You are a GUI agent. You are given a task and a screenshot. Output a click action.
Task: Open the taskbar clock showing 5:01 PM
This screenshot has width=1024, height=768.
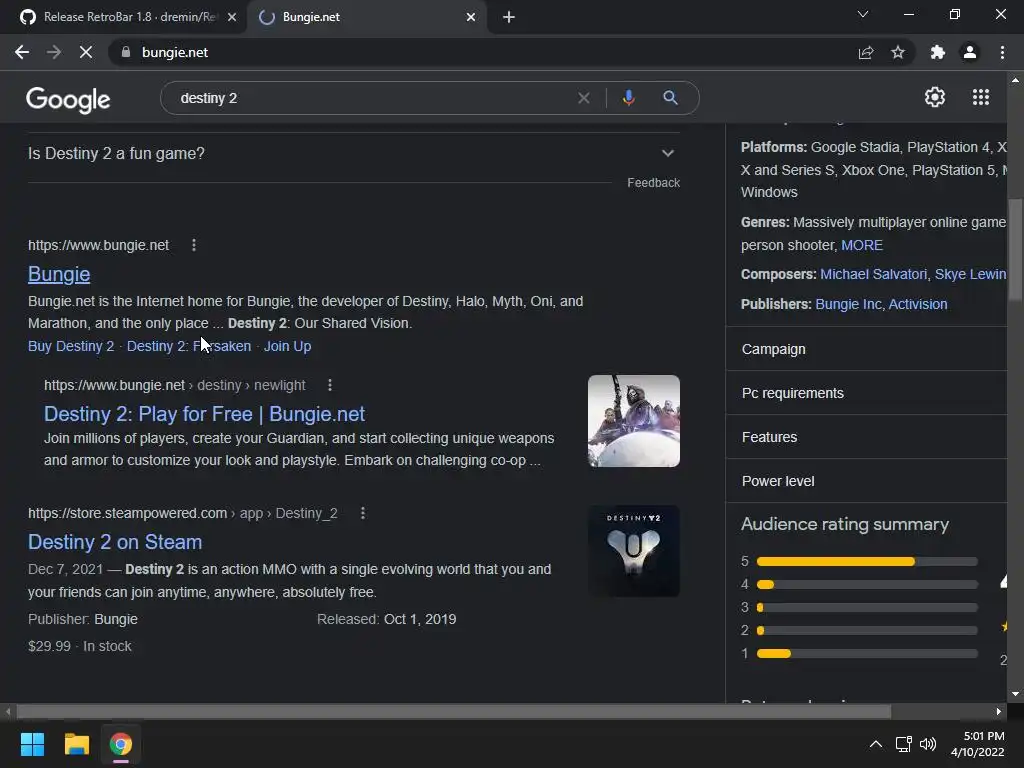pos(978,744)
